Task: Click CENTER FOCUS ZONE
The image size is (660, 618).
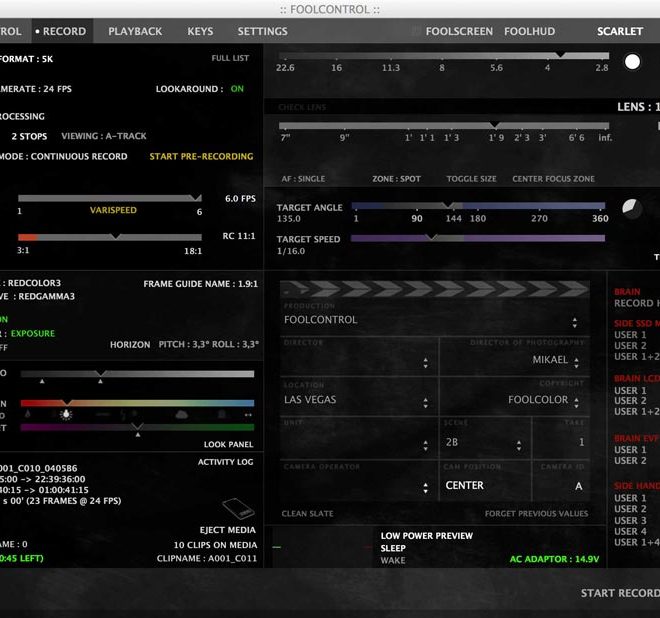Action: pos(553,179)
